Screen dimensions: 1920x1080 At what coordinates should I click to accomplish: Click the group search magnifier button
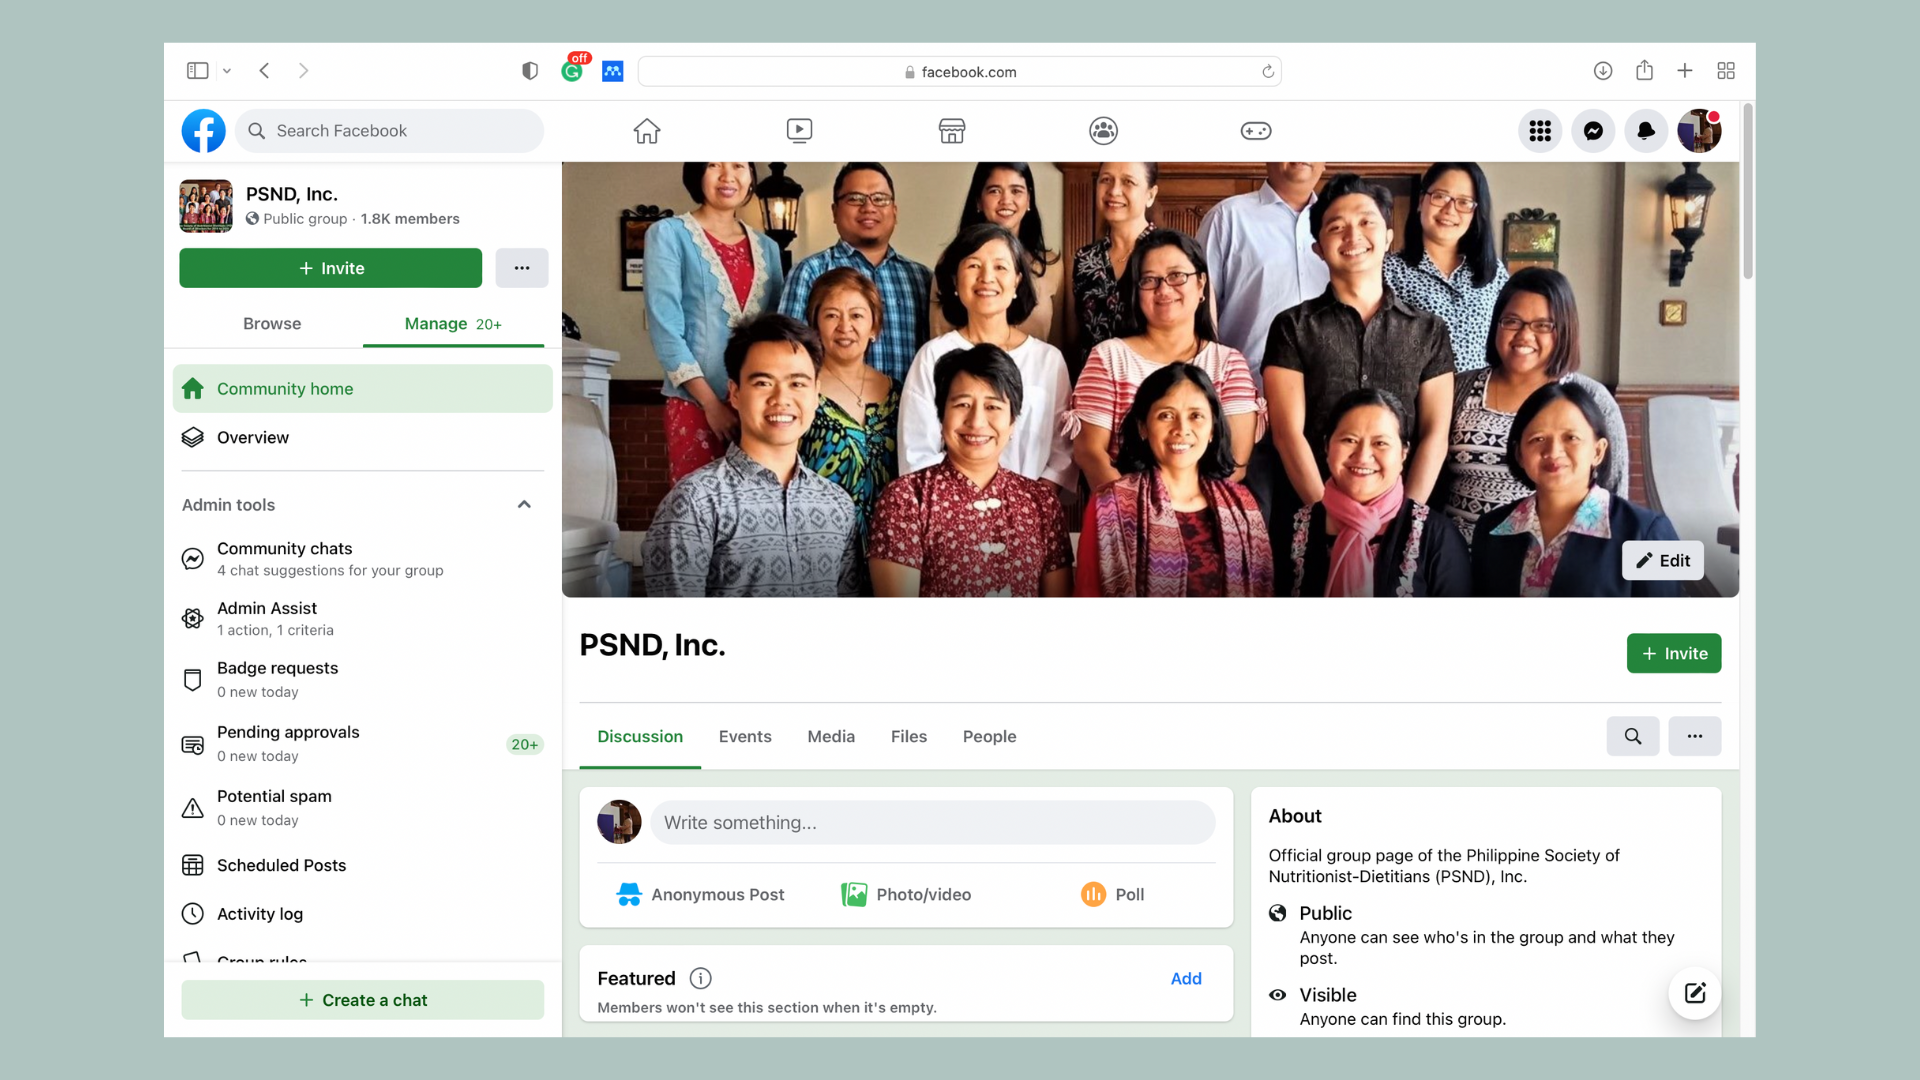(1632, 736)
